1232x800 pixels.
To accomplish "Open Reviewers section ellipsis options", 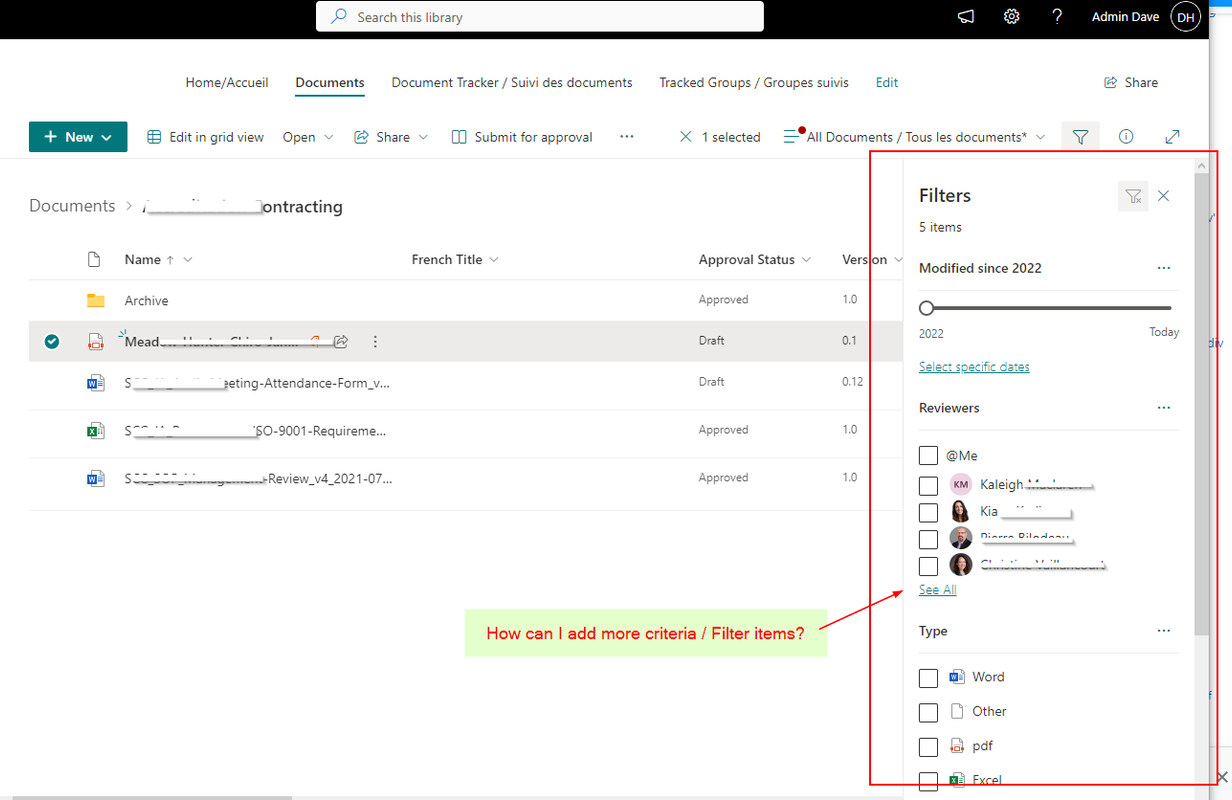I will pos(1163,408).
